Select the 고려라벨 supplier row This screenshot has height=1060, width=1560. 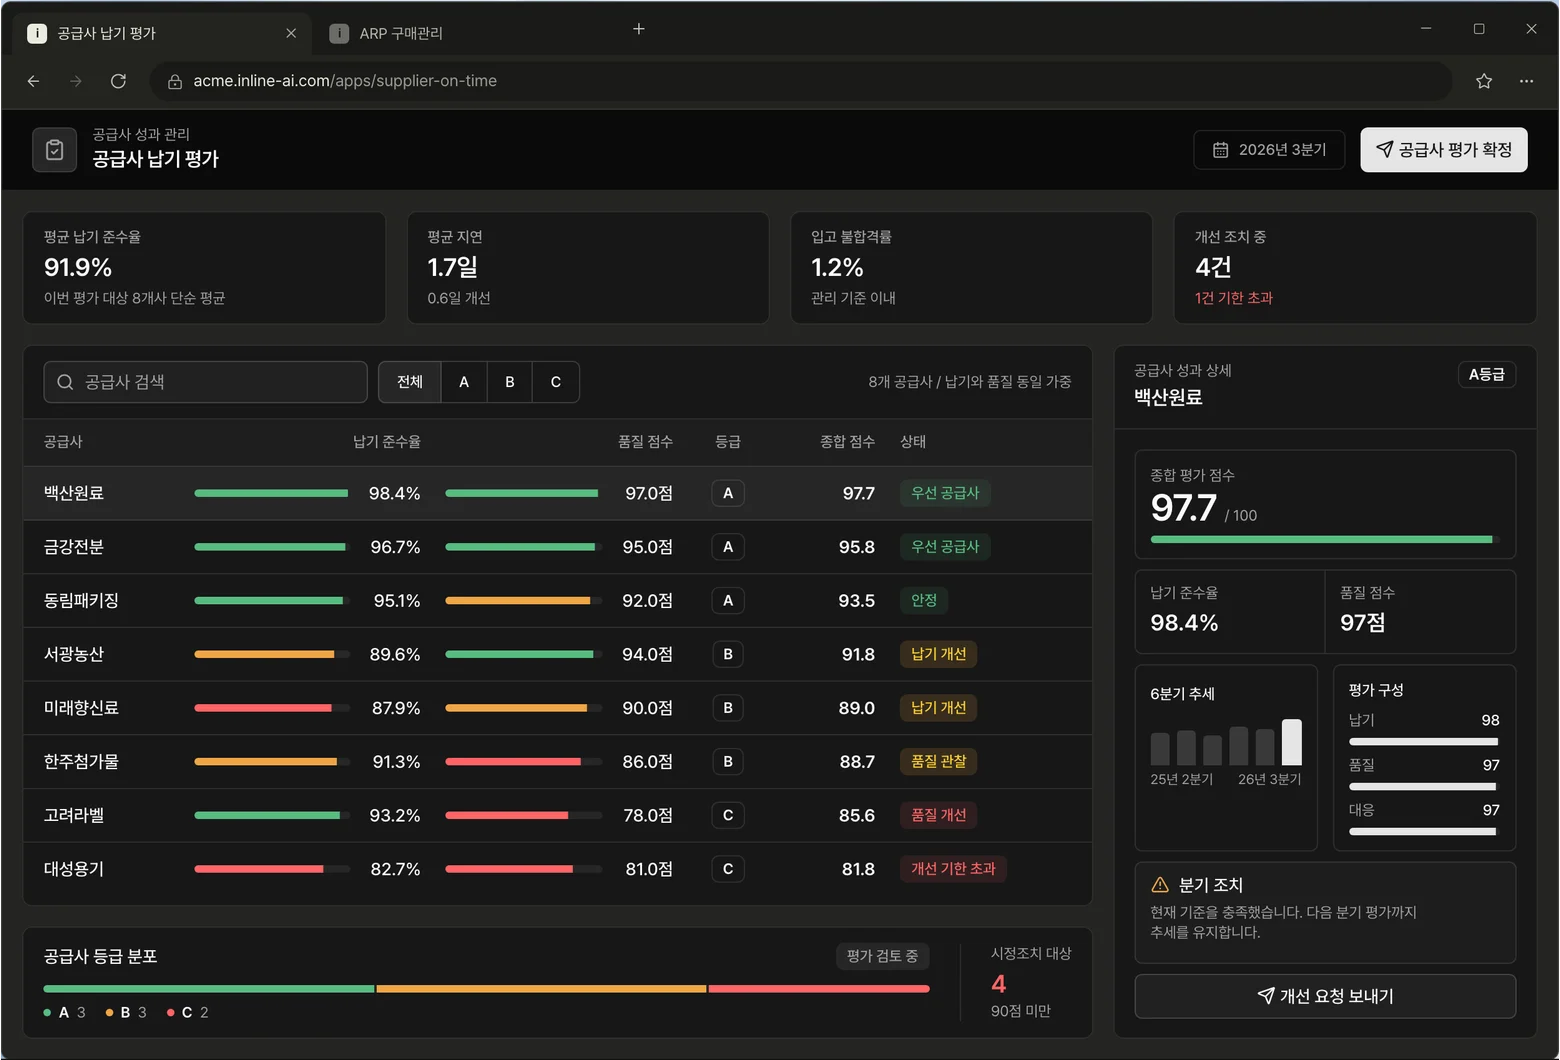pyautogui.click(x=558, y=815)
